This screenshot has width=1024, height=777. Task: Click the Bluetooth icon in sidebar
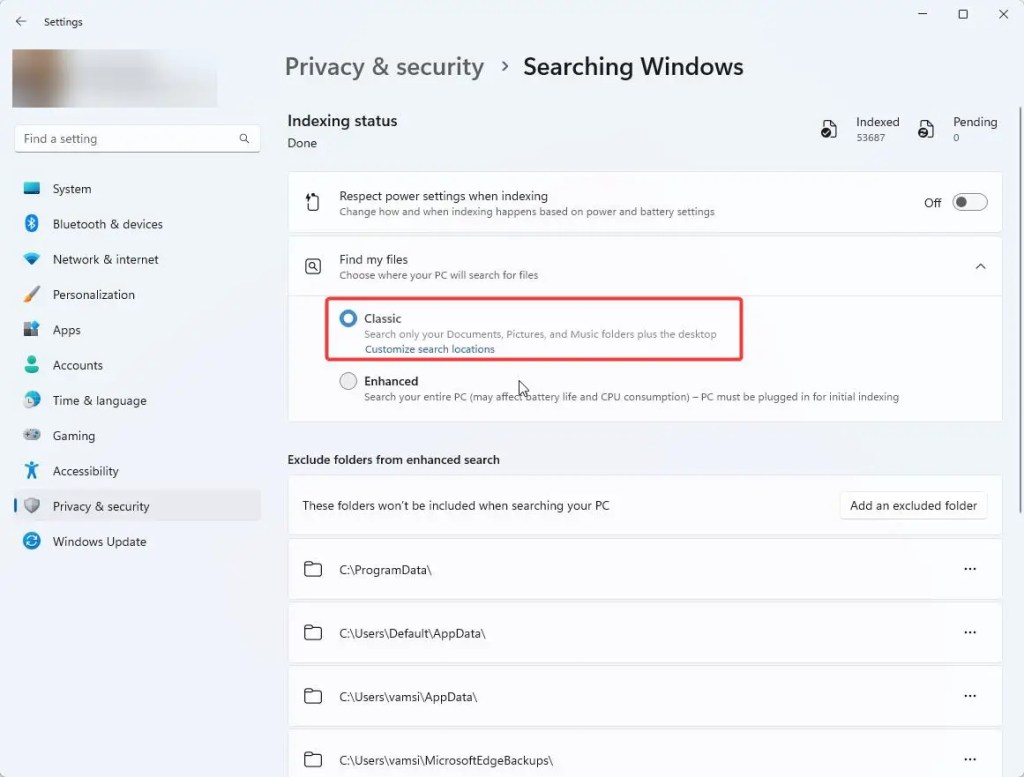pos(31,223)
